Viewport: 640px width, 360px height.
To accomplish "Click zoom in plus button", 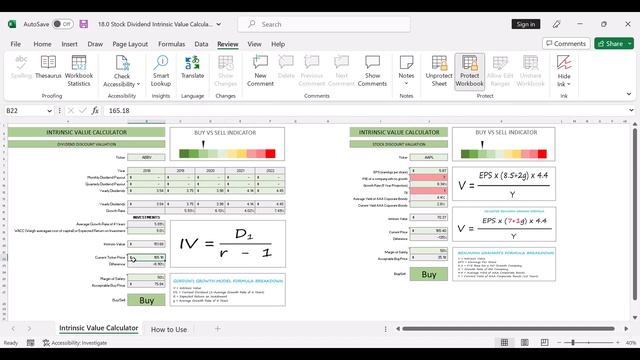I will coord(618,343).
